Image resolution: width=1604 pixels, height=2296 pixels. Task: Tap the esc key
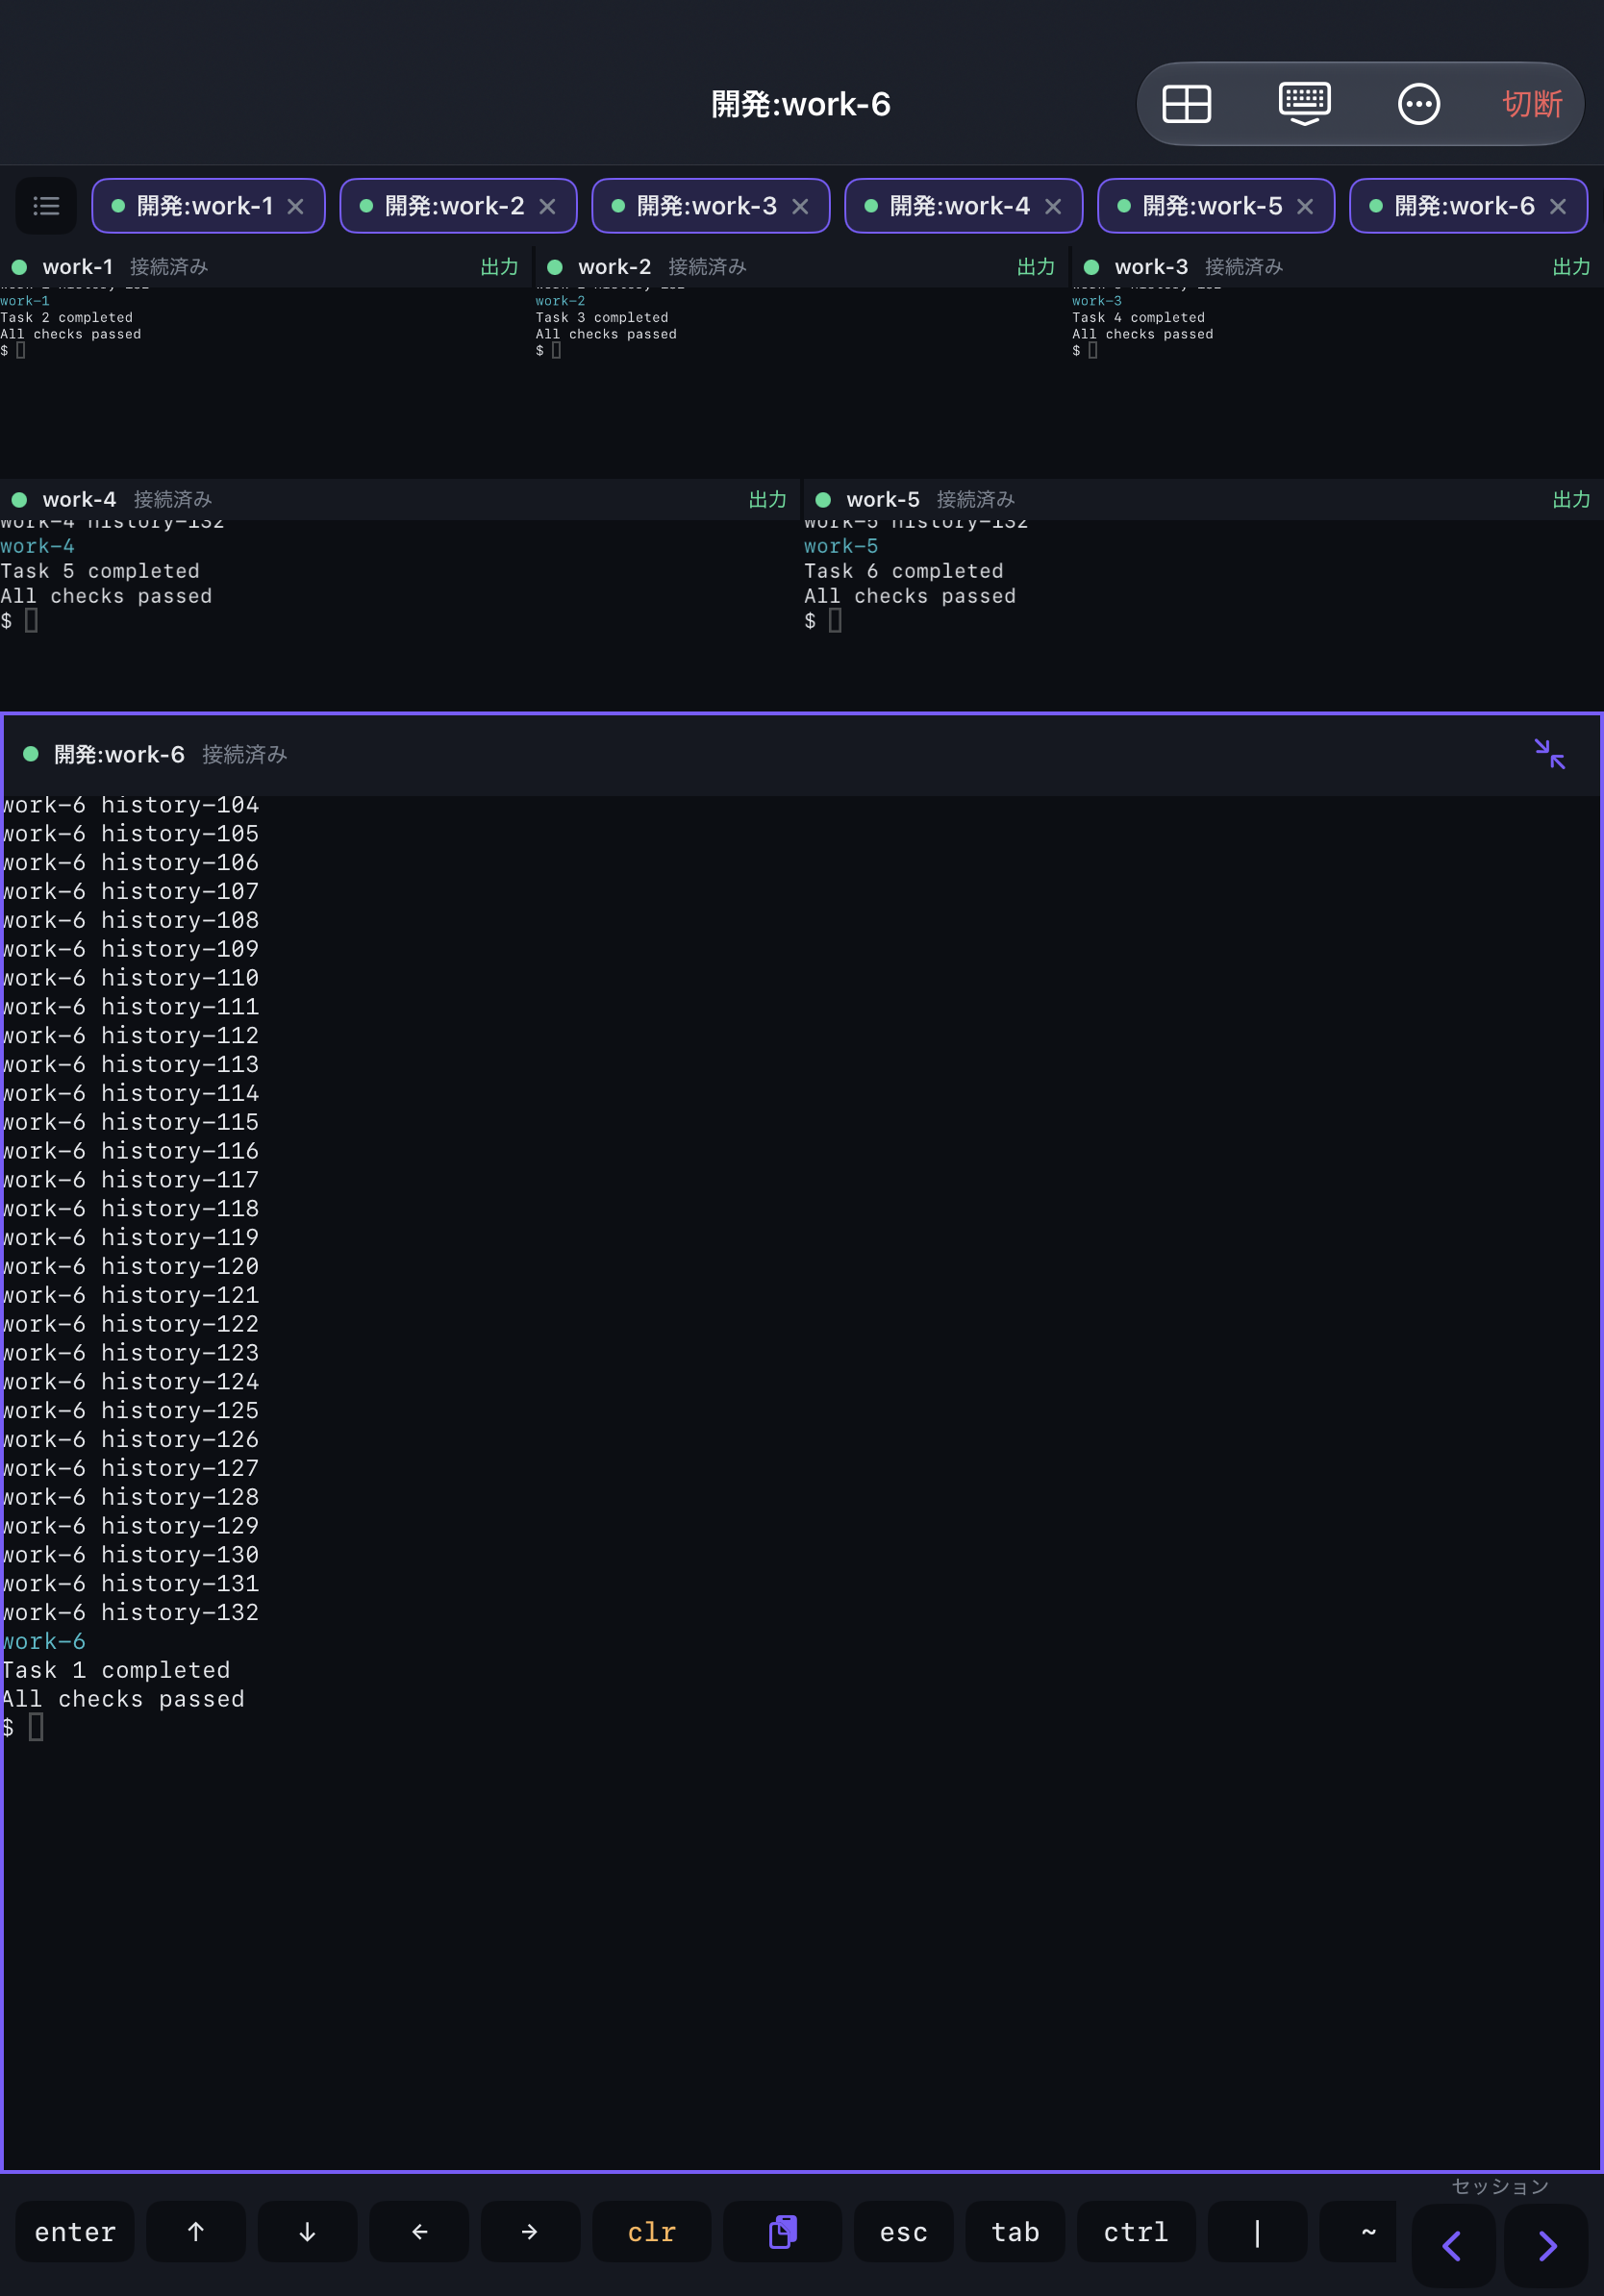tap(903, 2232)
